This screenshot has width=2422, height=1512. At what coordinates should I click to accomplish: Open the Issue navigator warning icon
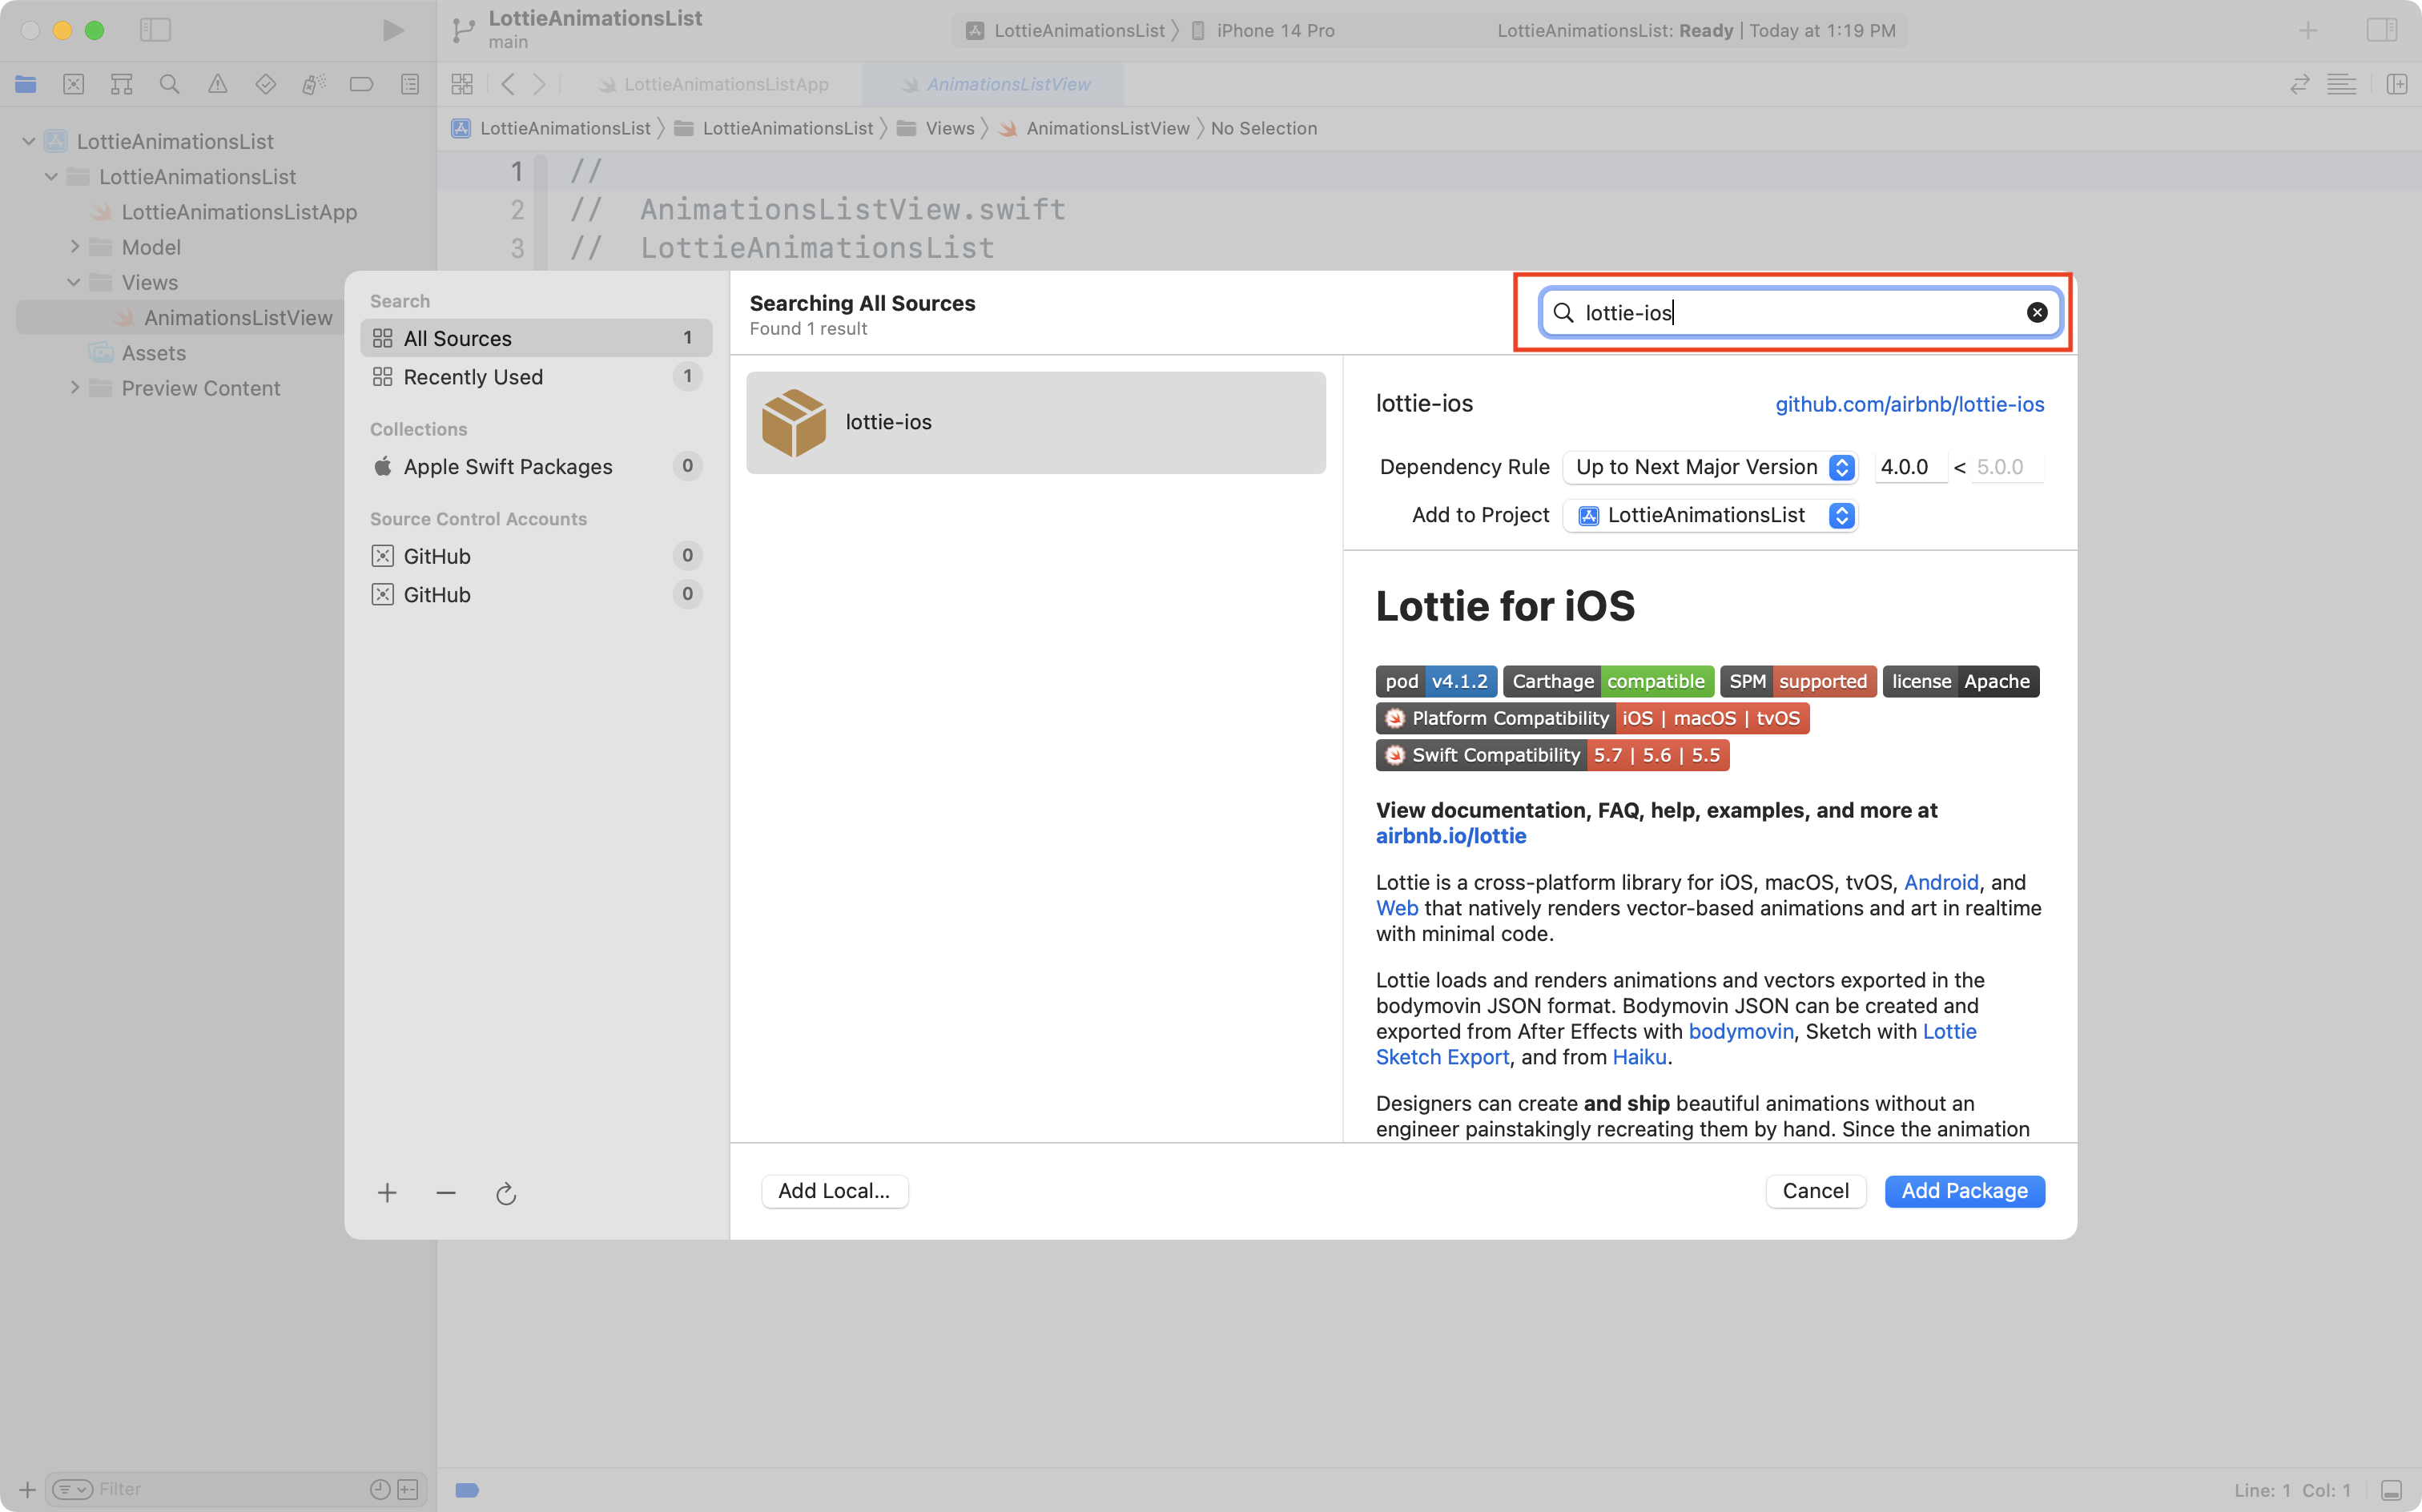(217, 85)
